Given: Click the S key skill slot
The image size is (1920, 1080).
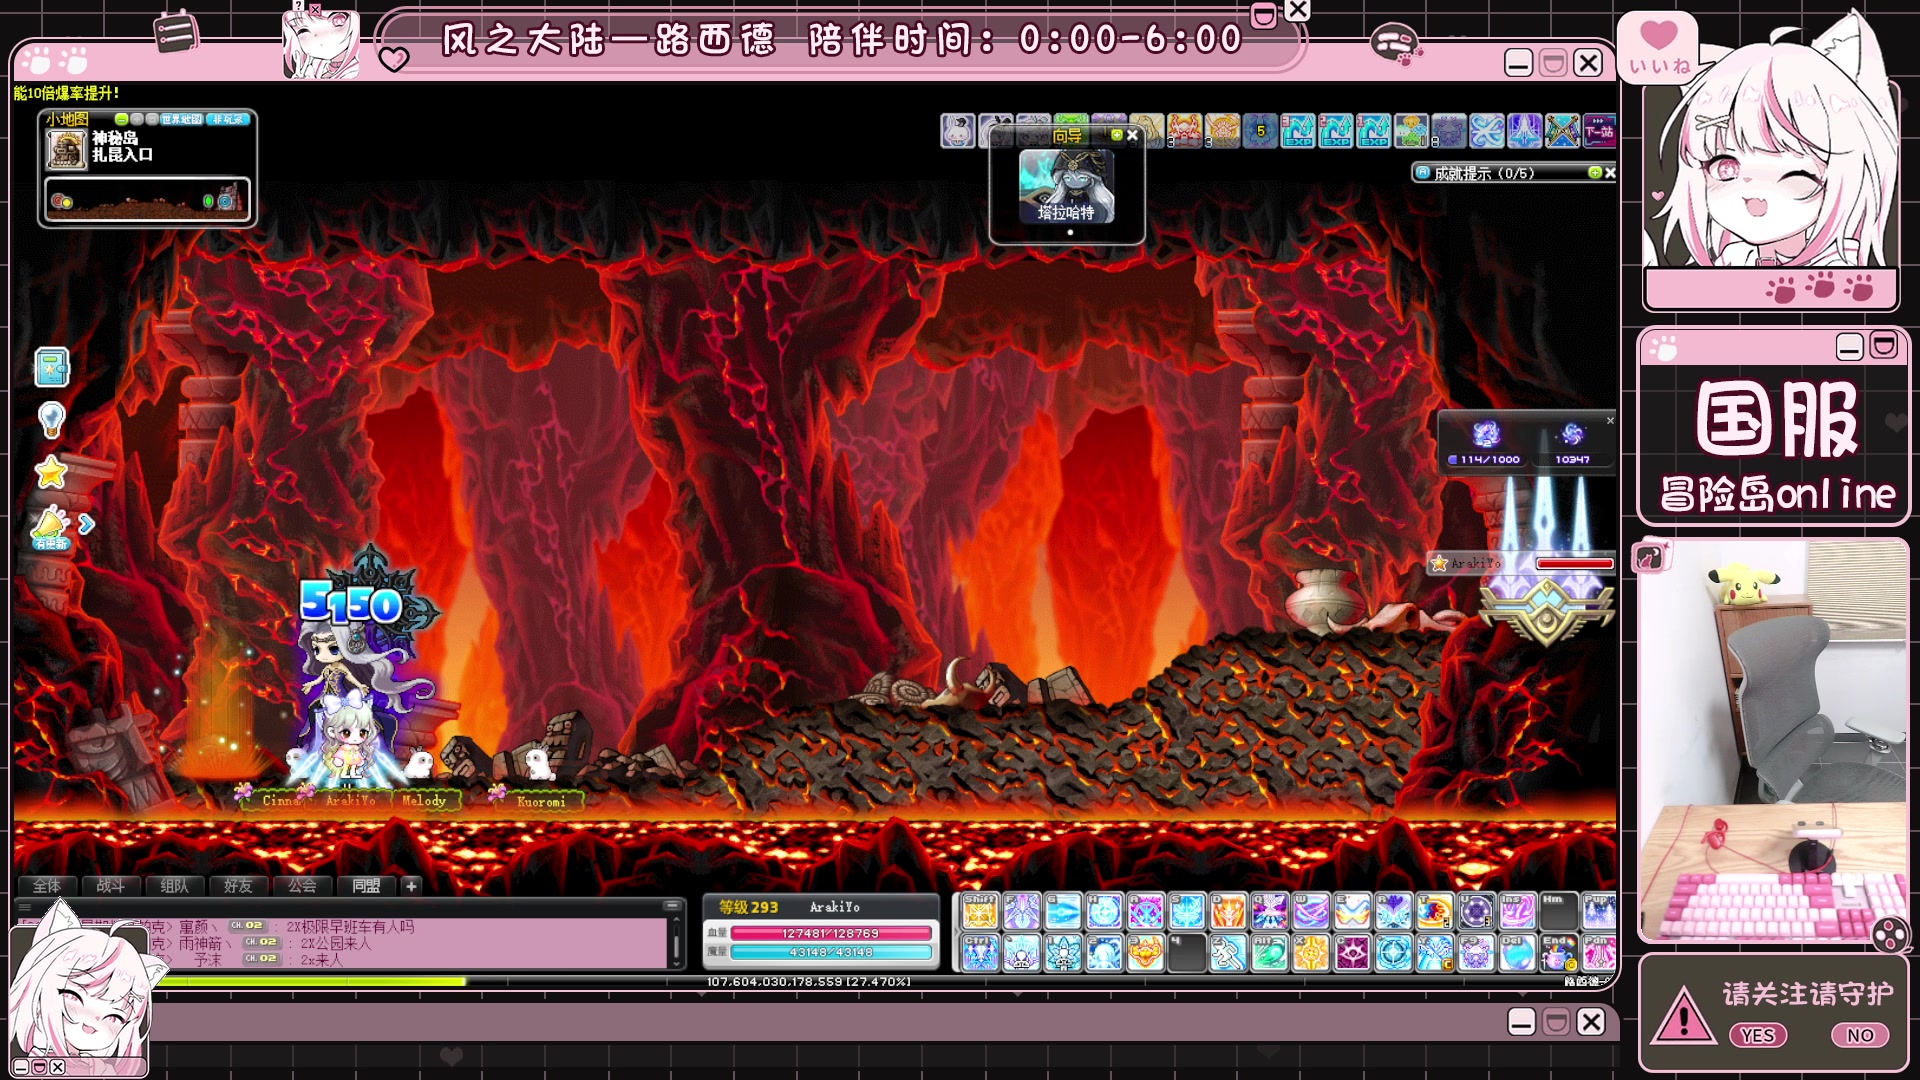Looking at the screenshot, I should [1186, 911].
